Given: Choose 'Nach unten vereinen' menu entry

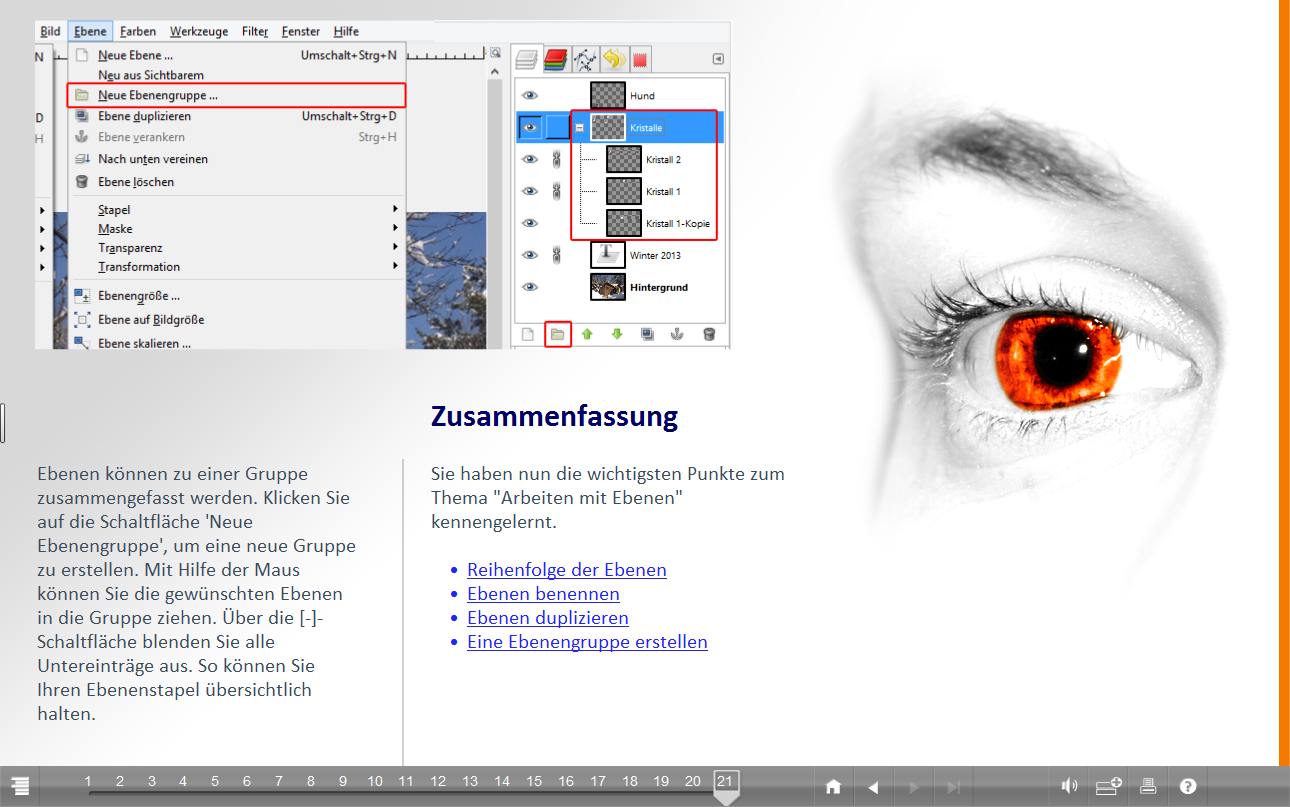Looking at the screenshot, I should click(x=237, y=159).
